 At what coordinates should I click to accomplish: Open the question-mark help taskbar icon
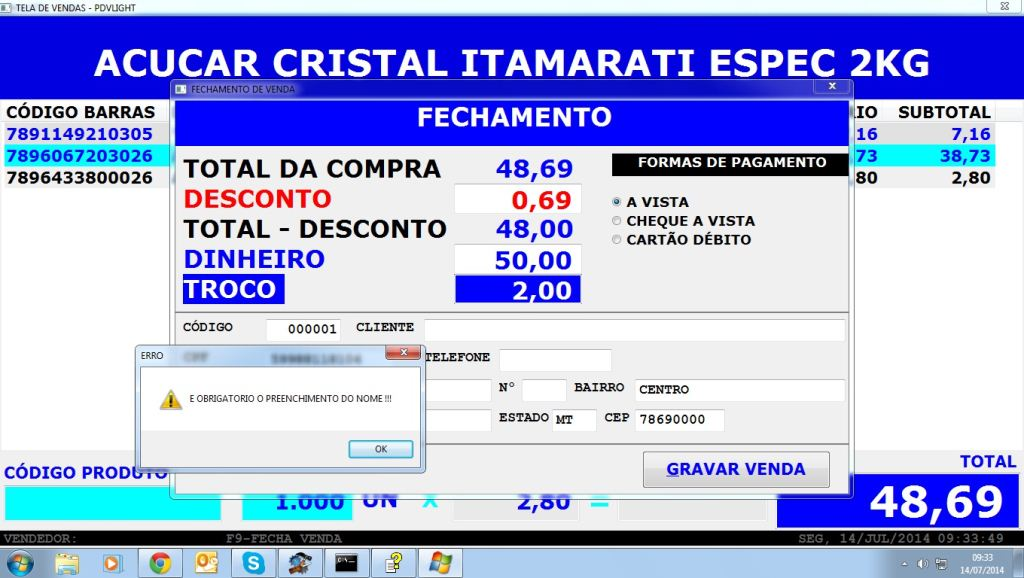(x=393, y=563)
